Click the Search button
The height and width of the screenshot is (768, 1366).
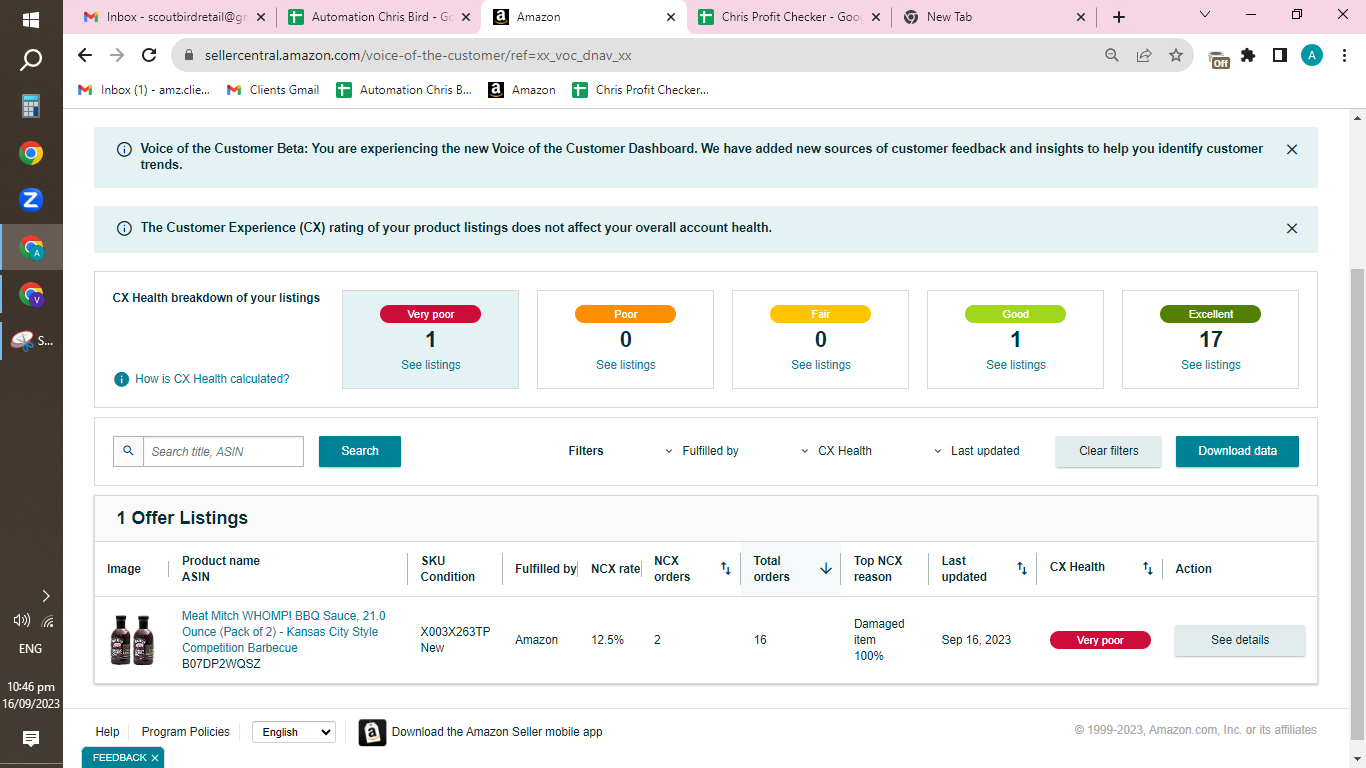coord(360,451)
